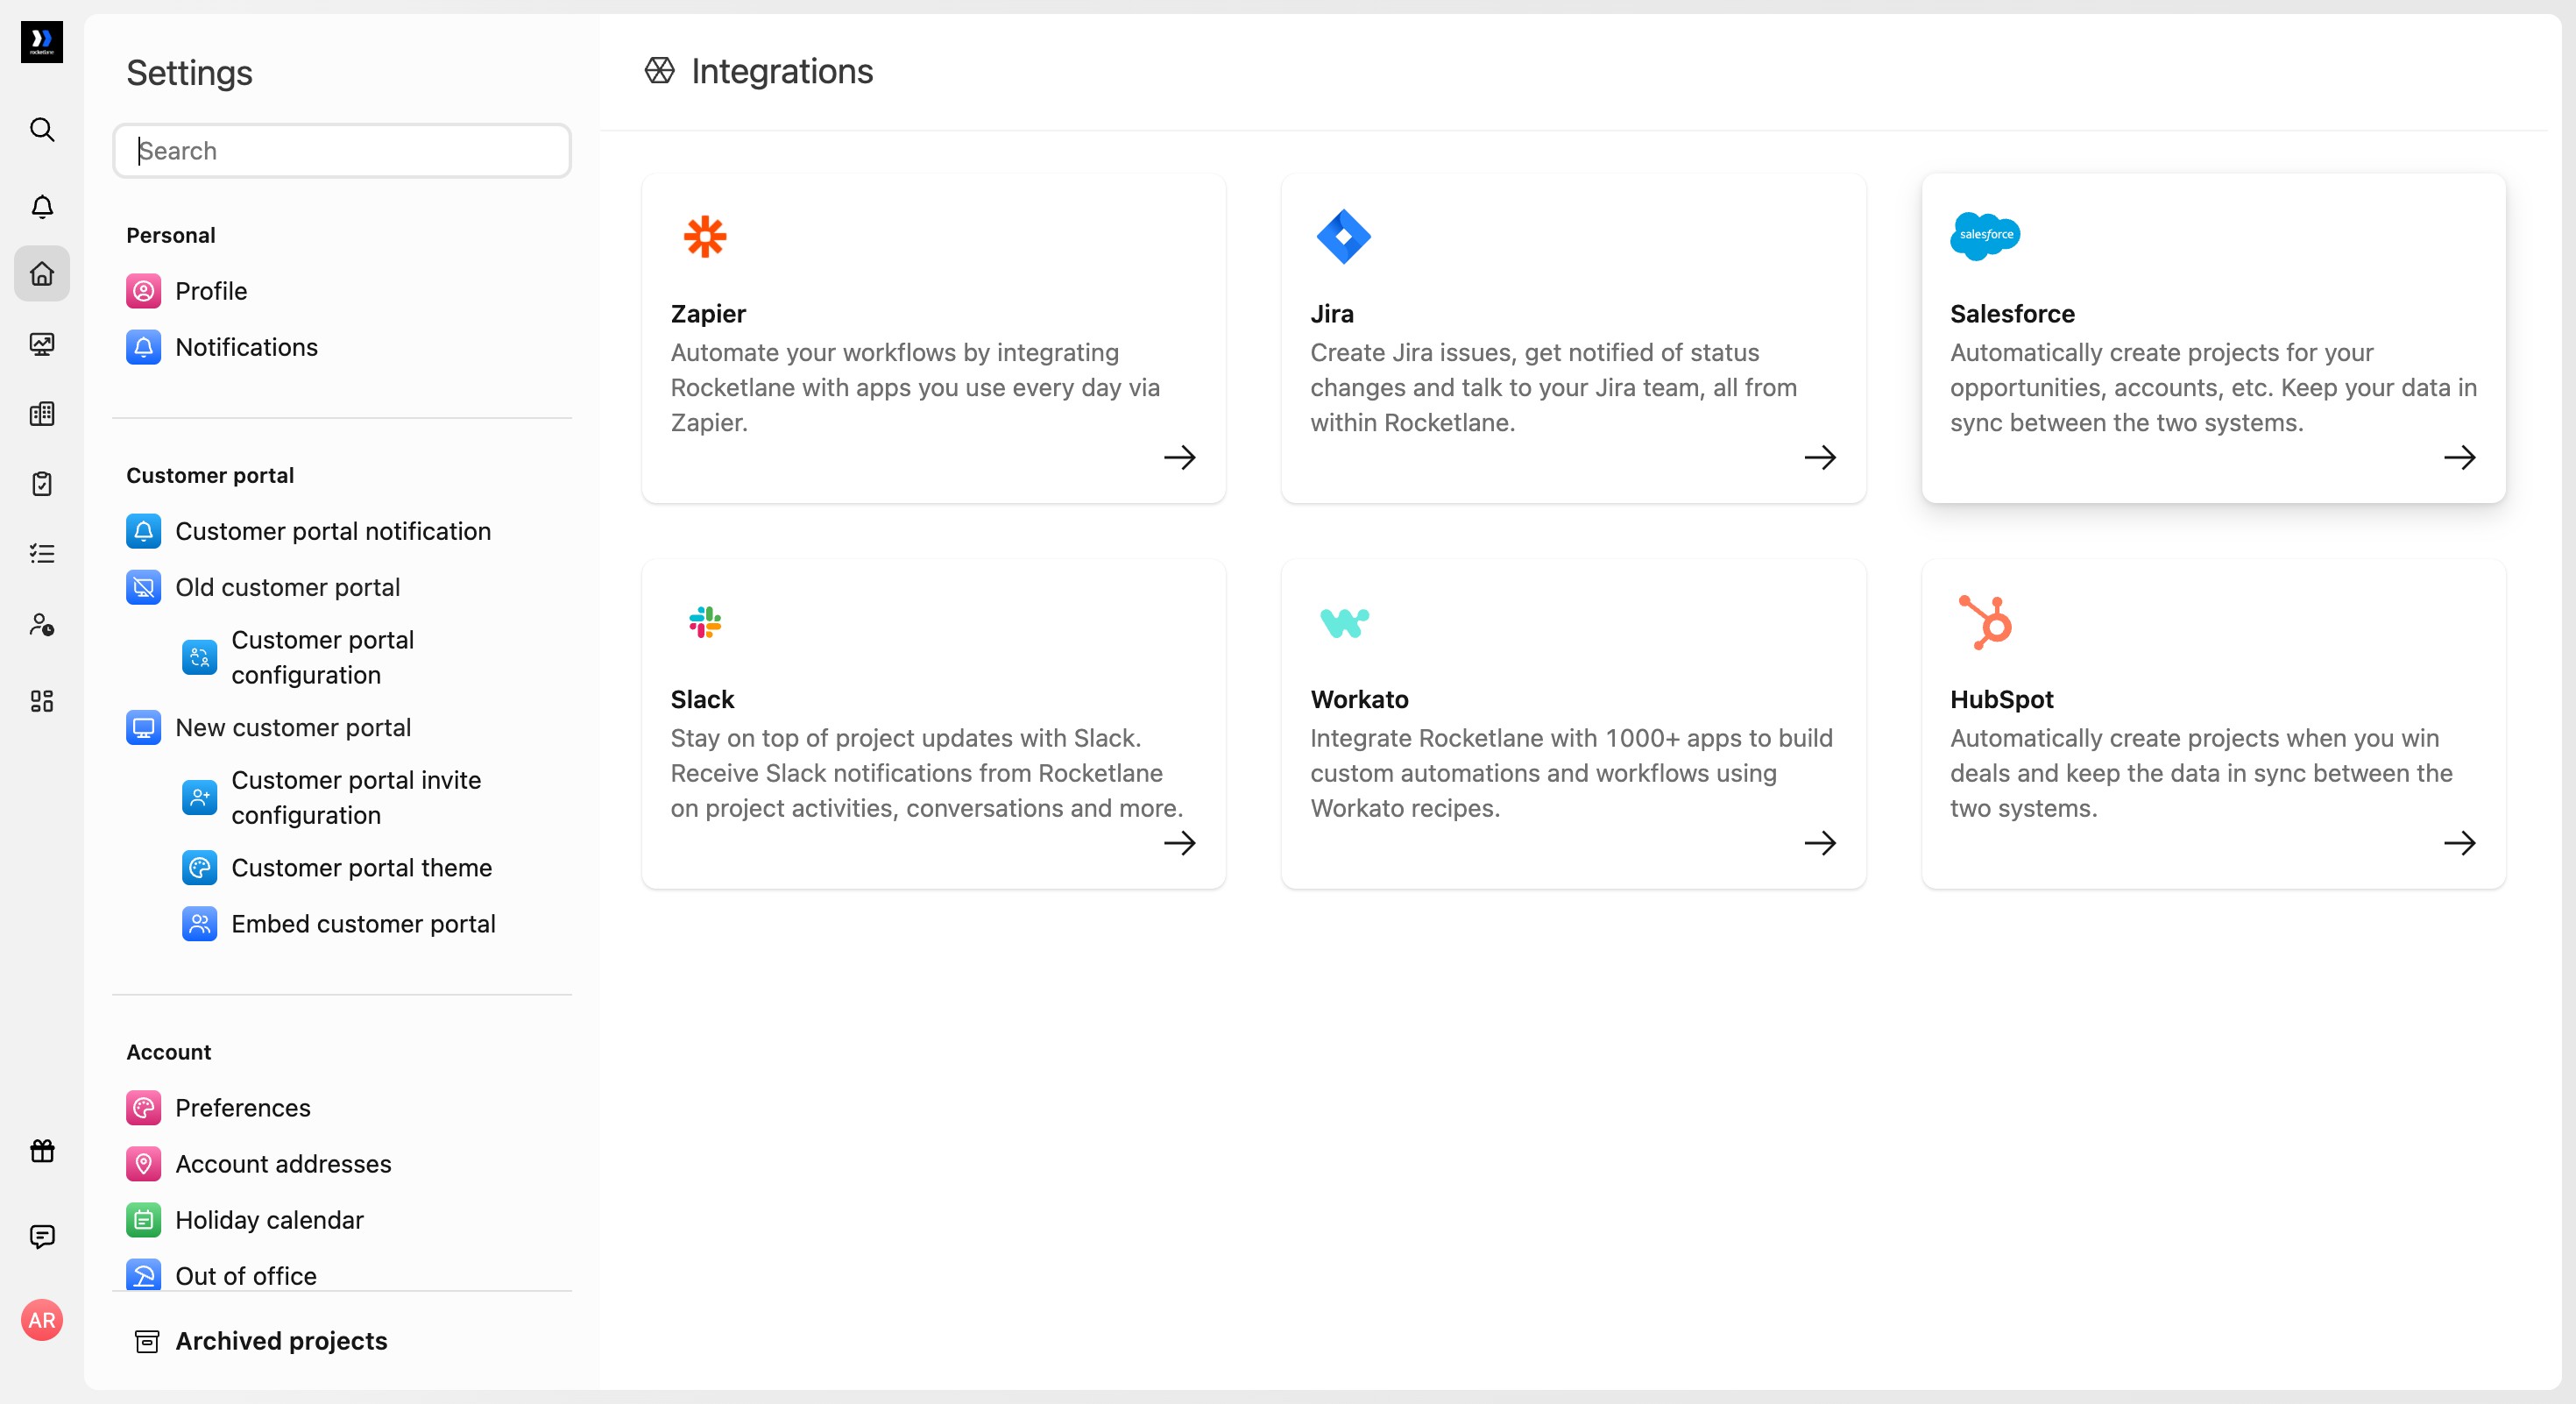Image resolution: width=2576 pixels, height=1404 pixels.
Task: Open the clipboard check icon in the left rail
Action: (x=42, y=484)
